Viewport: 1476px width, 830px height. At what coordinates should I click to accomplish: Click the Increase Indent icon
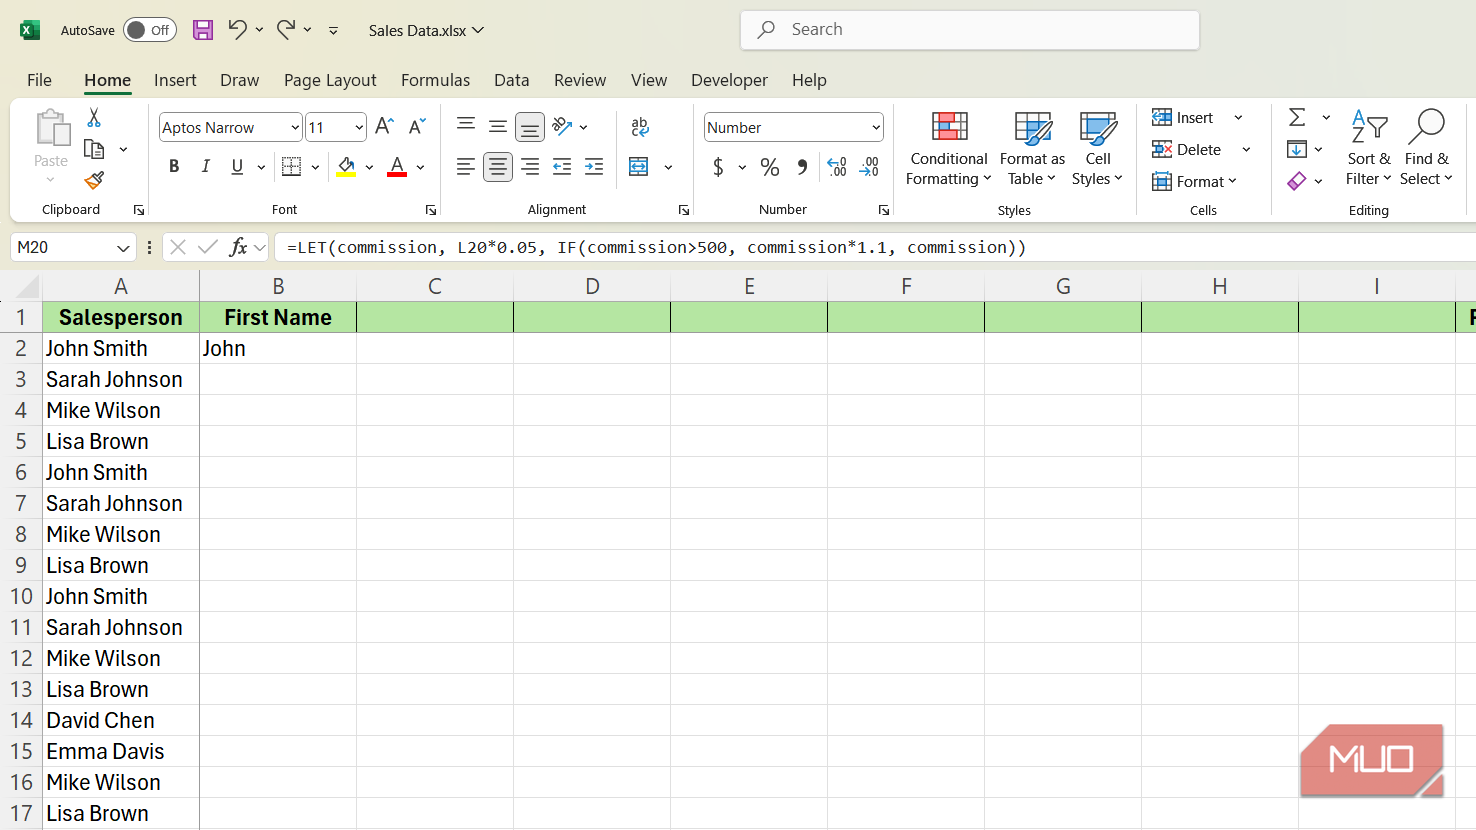coord(594,167)
